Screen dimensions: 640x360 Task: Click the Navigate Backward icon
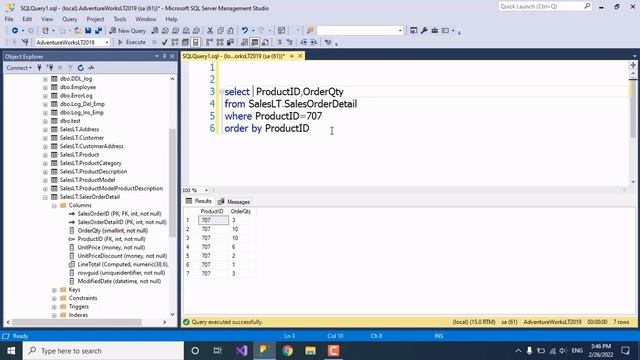coord(15,31)
